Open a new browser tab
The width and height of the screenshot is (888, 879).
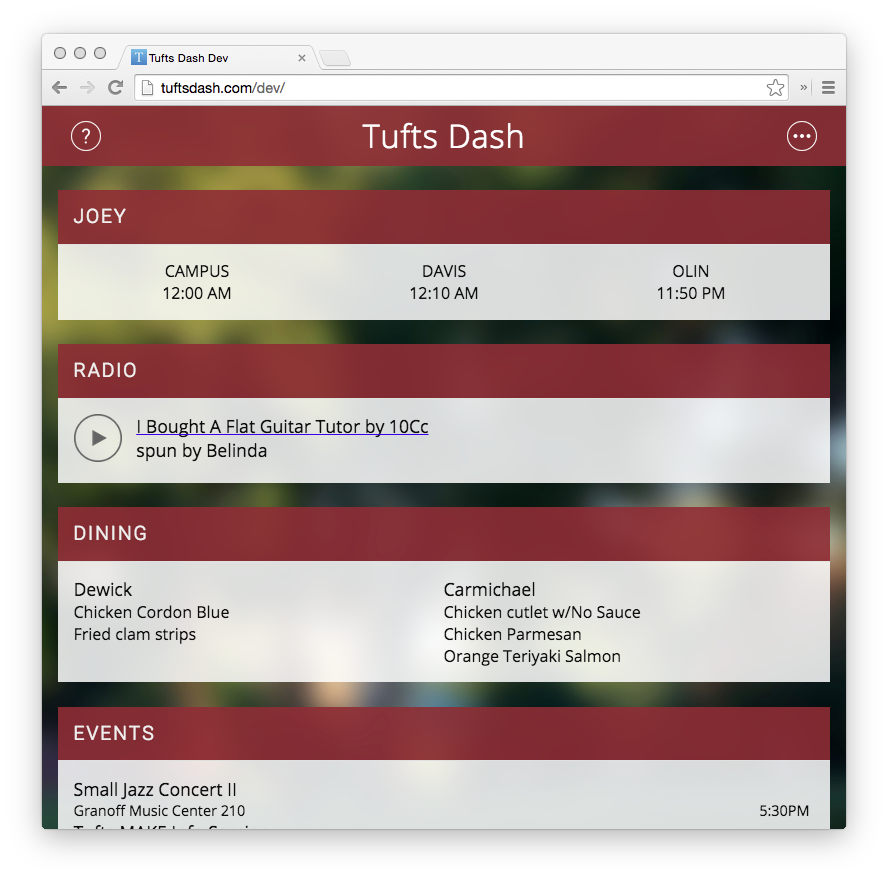pyautogui.click(x=335, y=58)
